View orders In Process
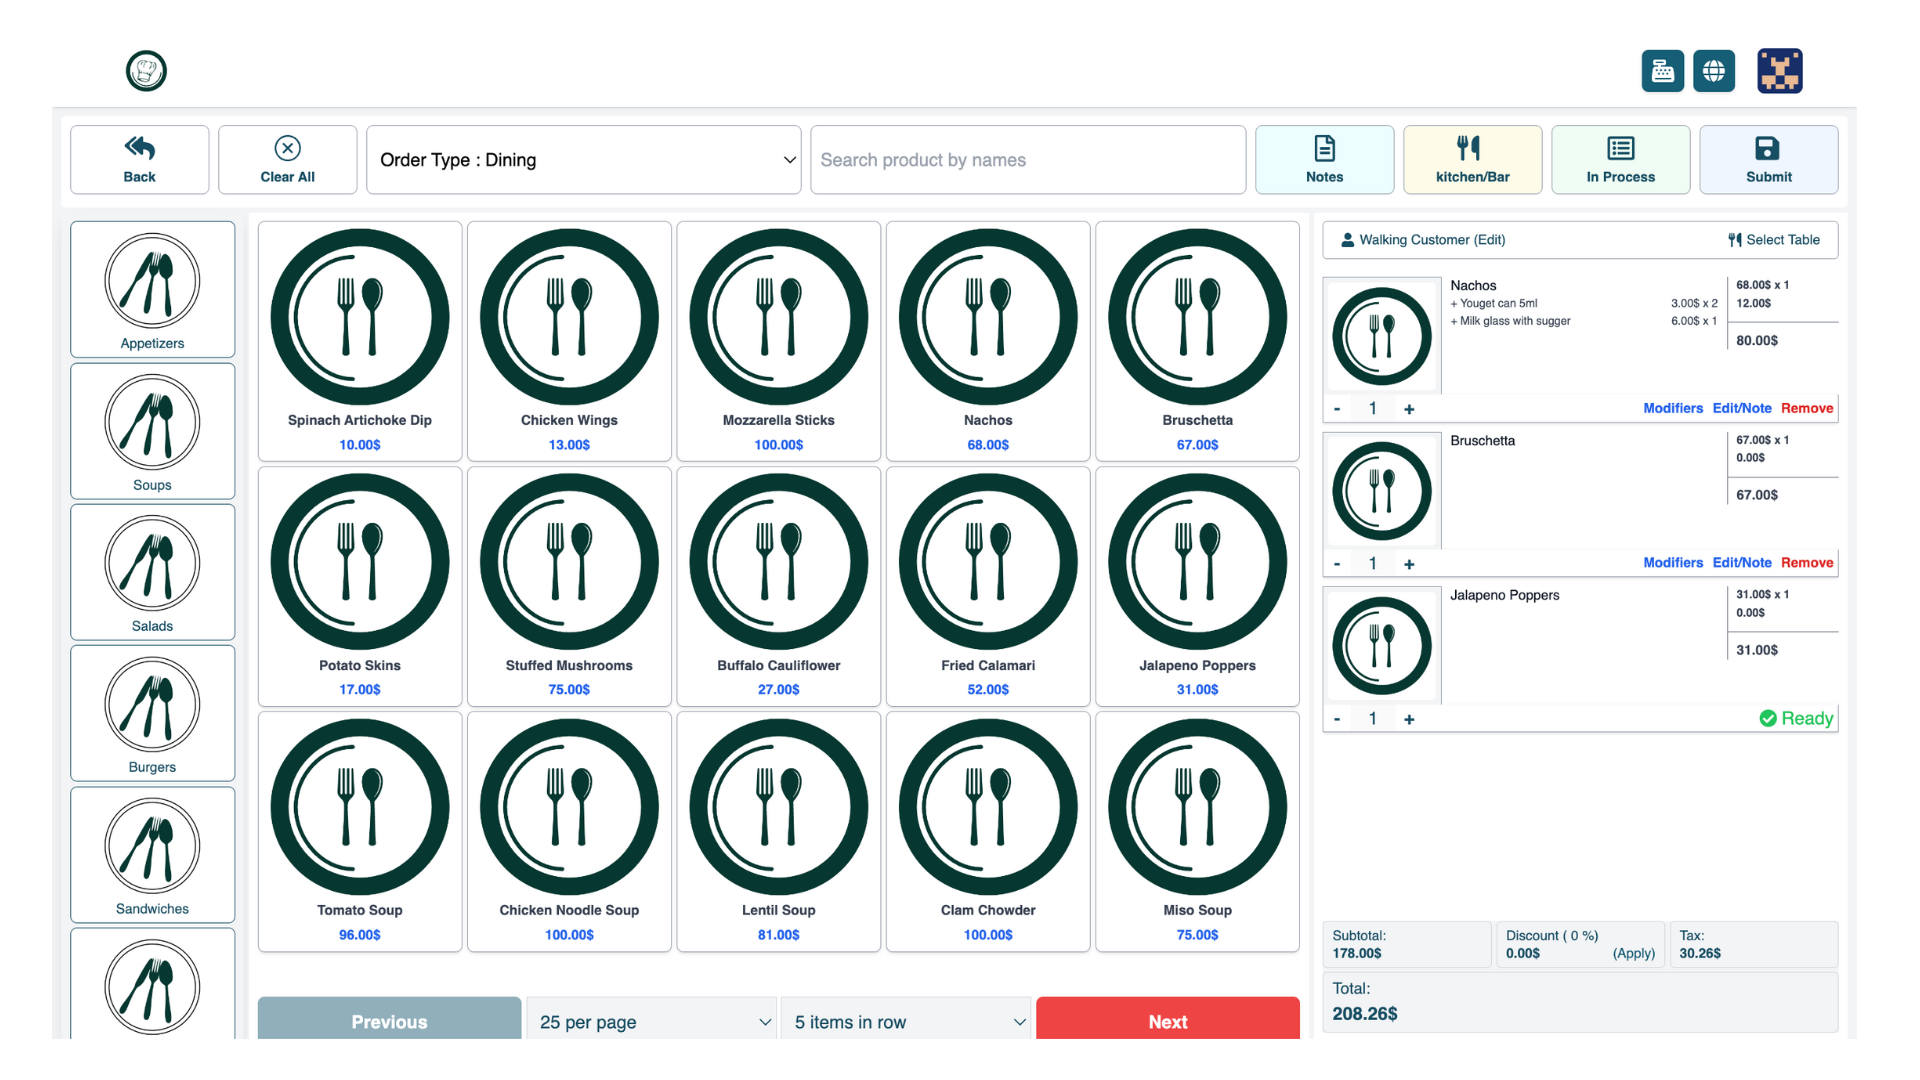1920x1080 pixels. (1620, 159)
